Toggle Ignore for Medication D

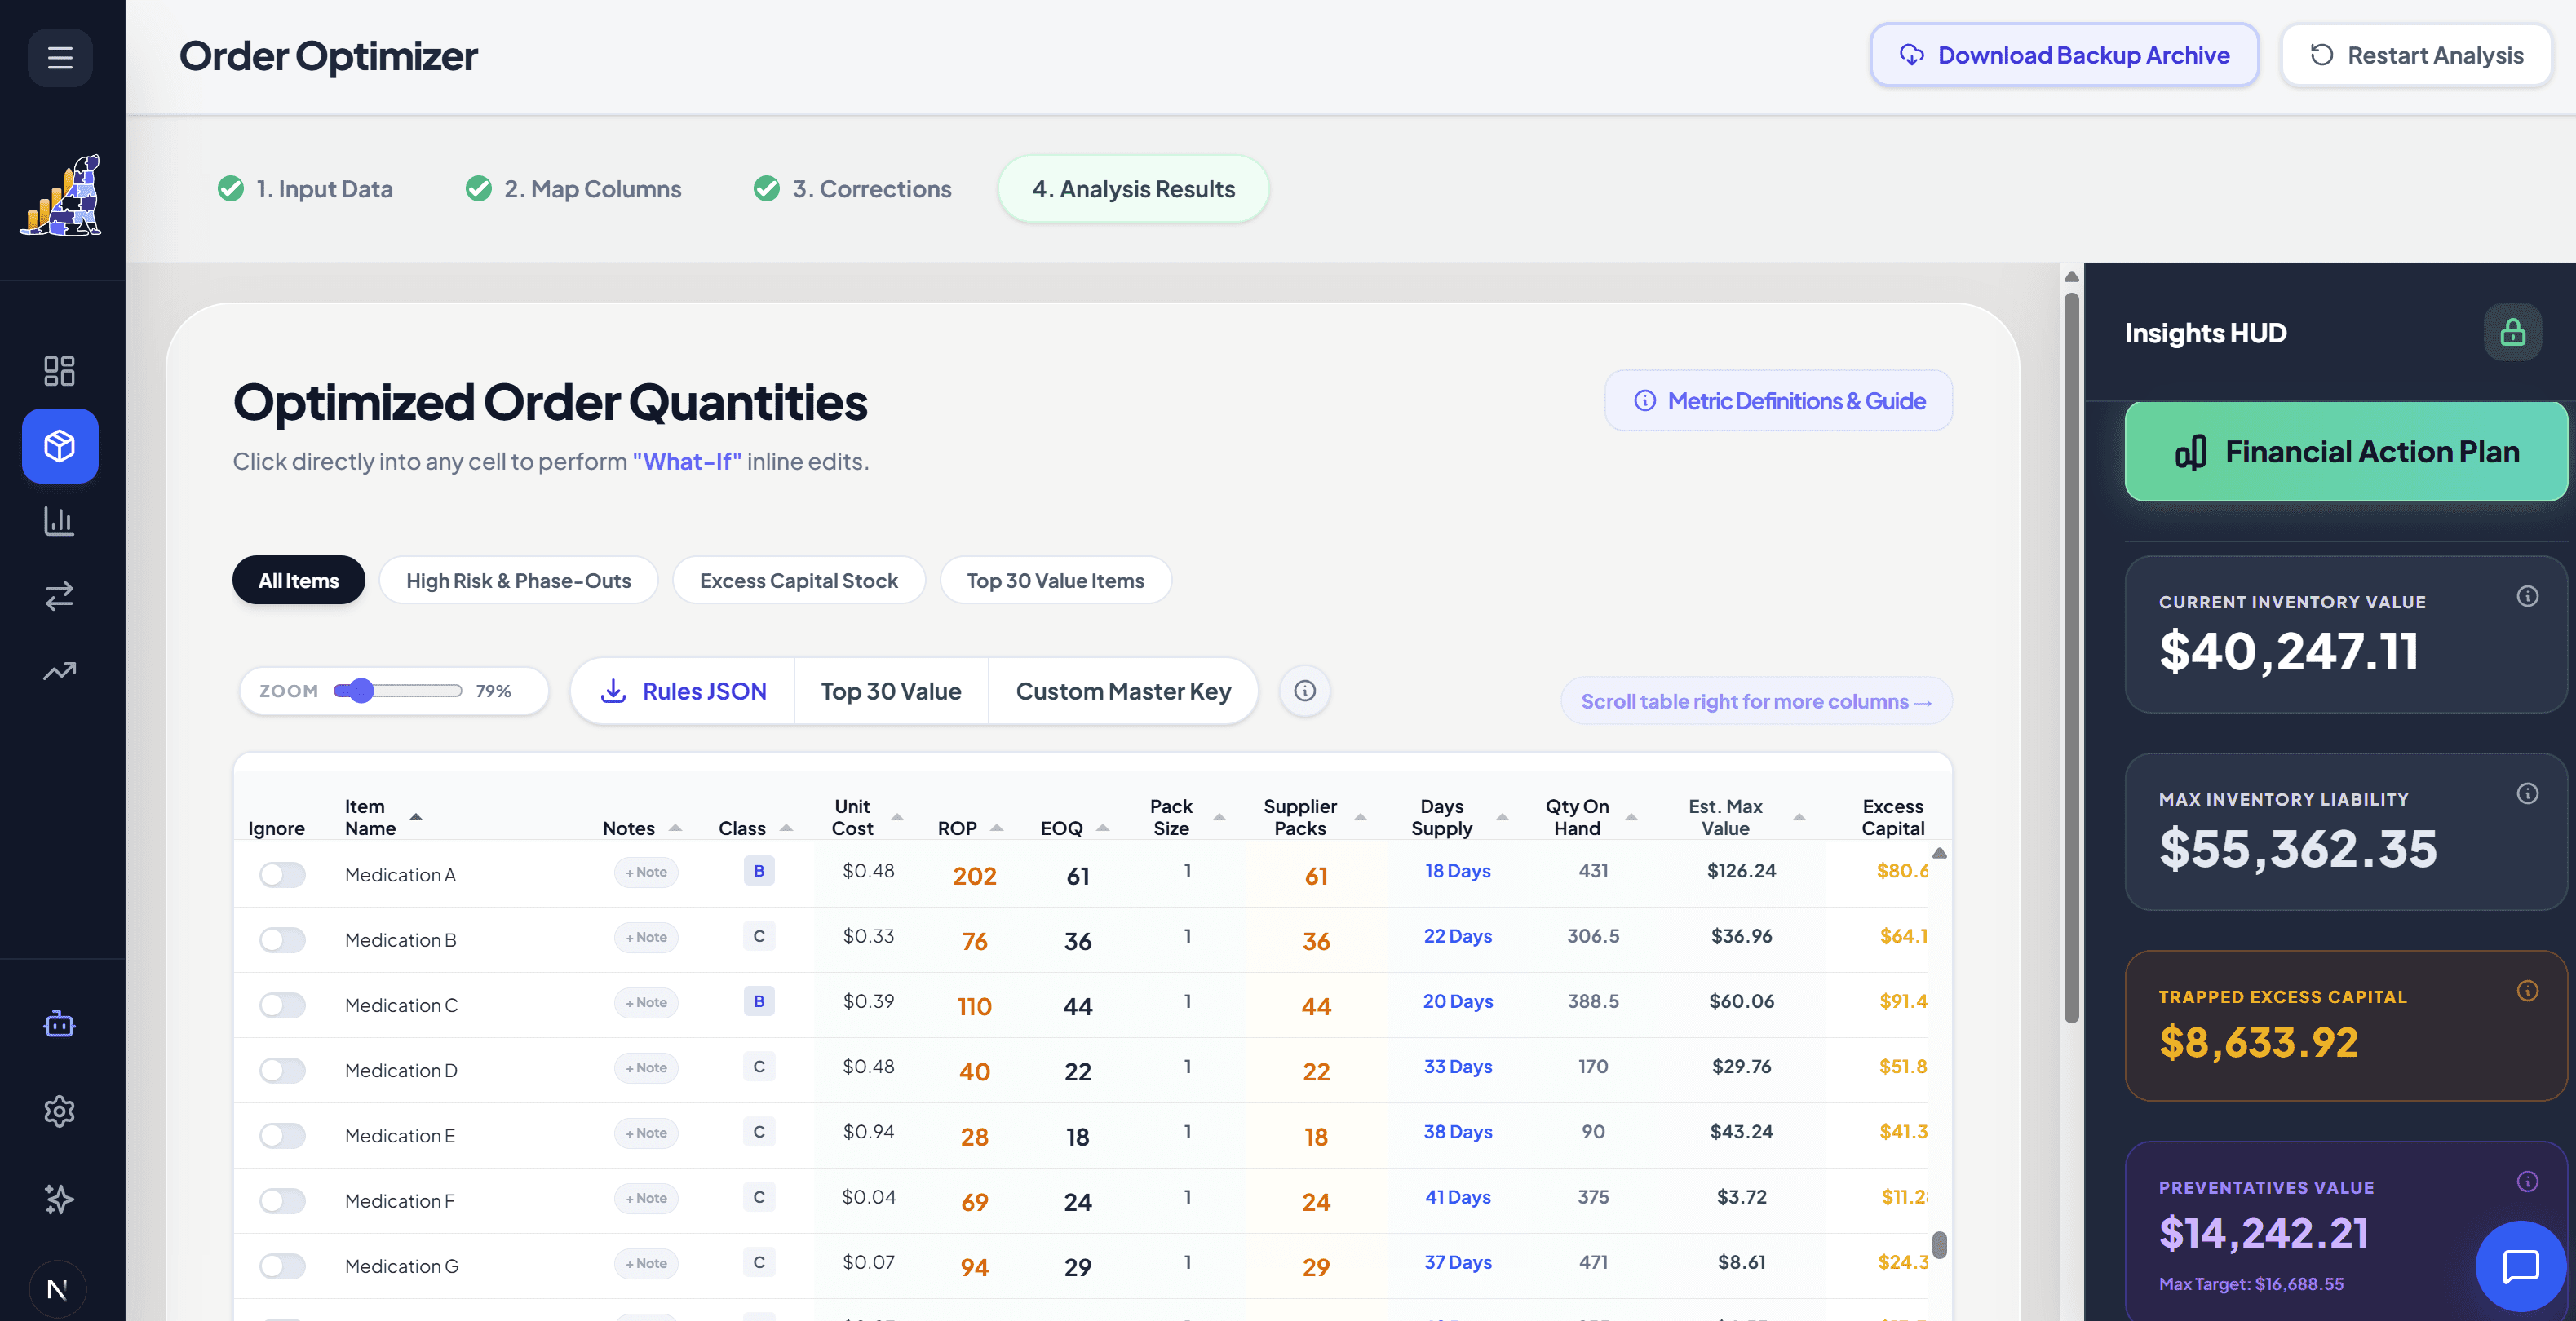click(x=282, y=1070)
